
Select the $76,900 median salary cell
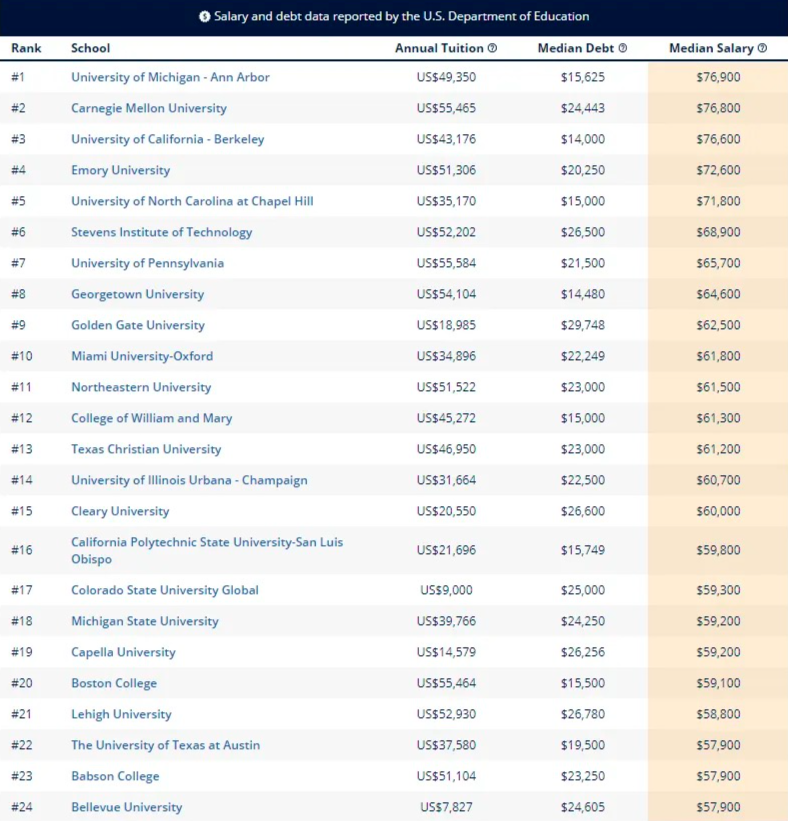(718, 77)
